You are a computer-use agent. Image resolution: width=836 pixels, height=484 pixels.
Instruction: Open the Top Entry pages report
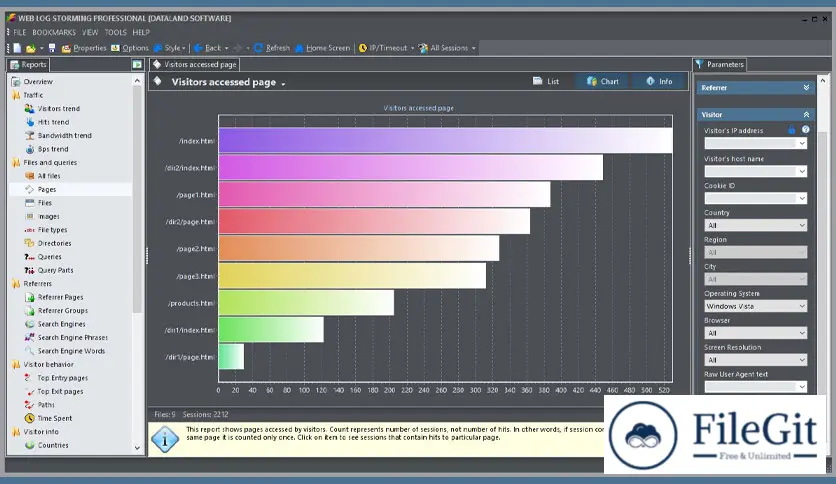coord(62,378)
